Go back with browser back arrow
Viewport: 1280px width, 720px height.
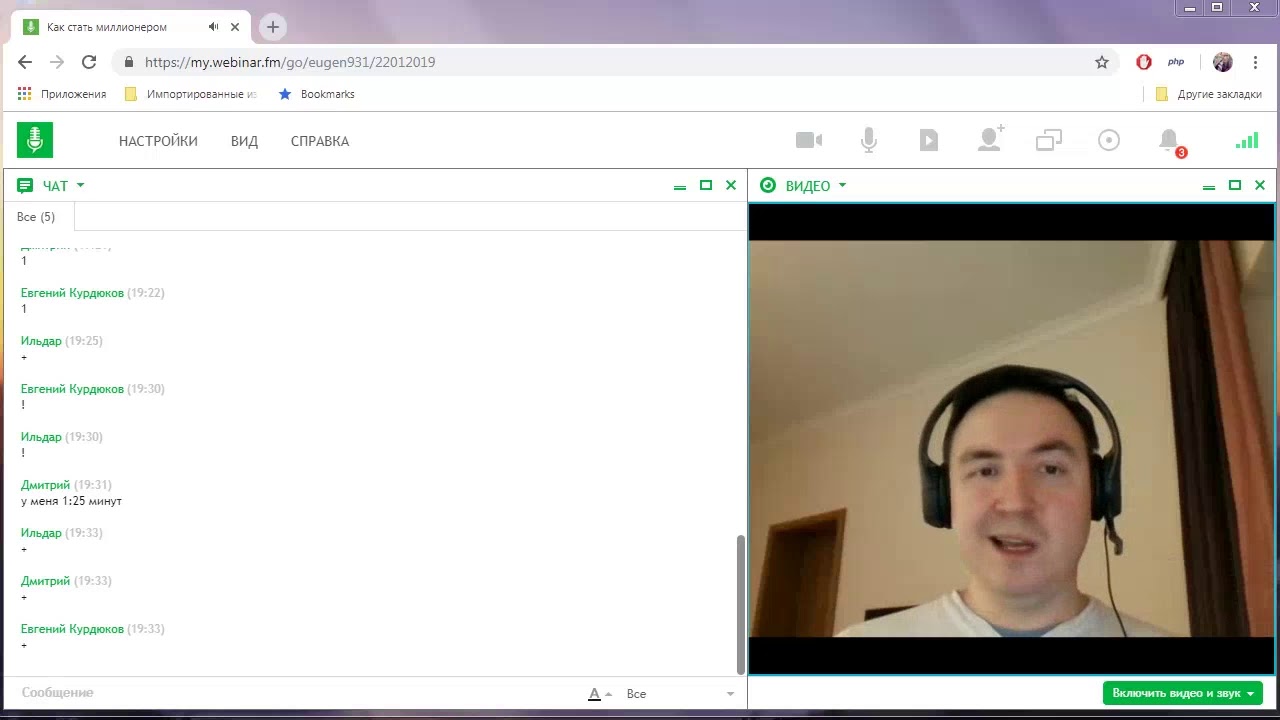[25, 62]
